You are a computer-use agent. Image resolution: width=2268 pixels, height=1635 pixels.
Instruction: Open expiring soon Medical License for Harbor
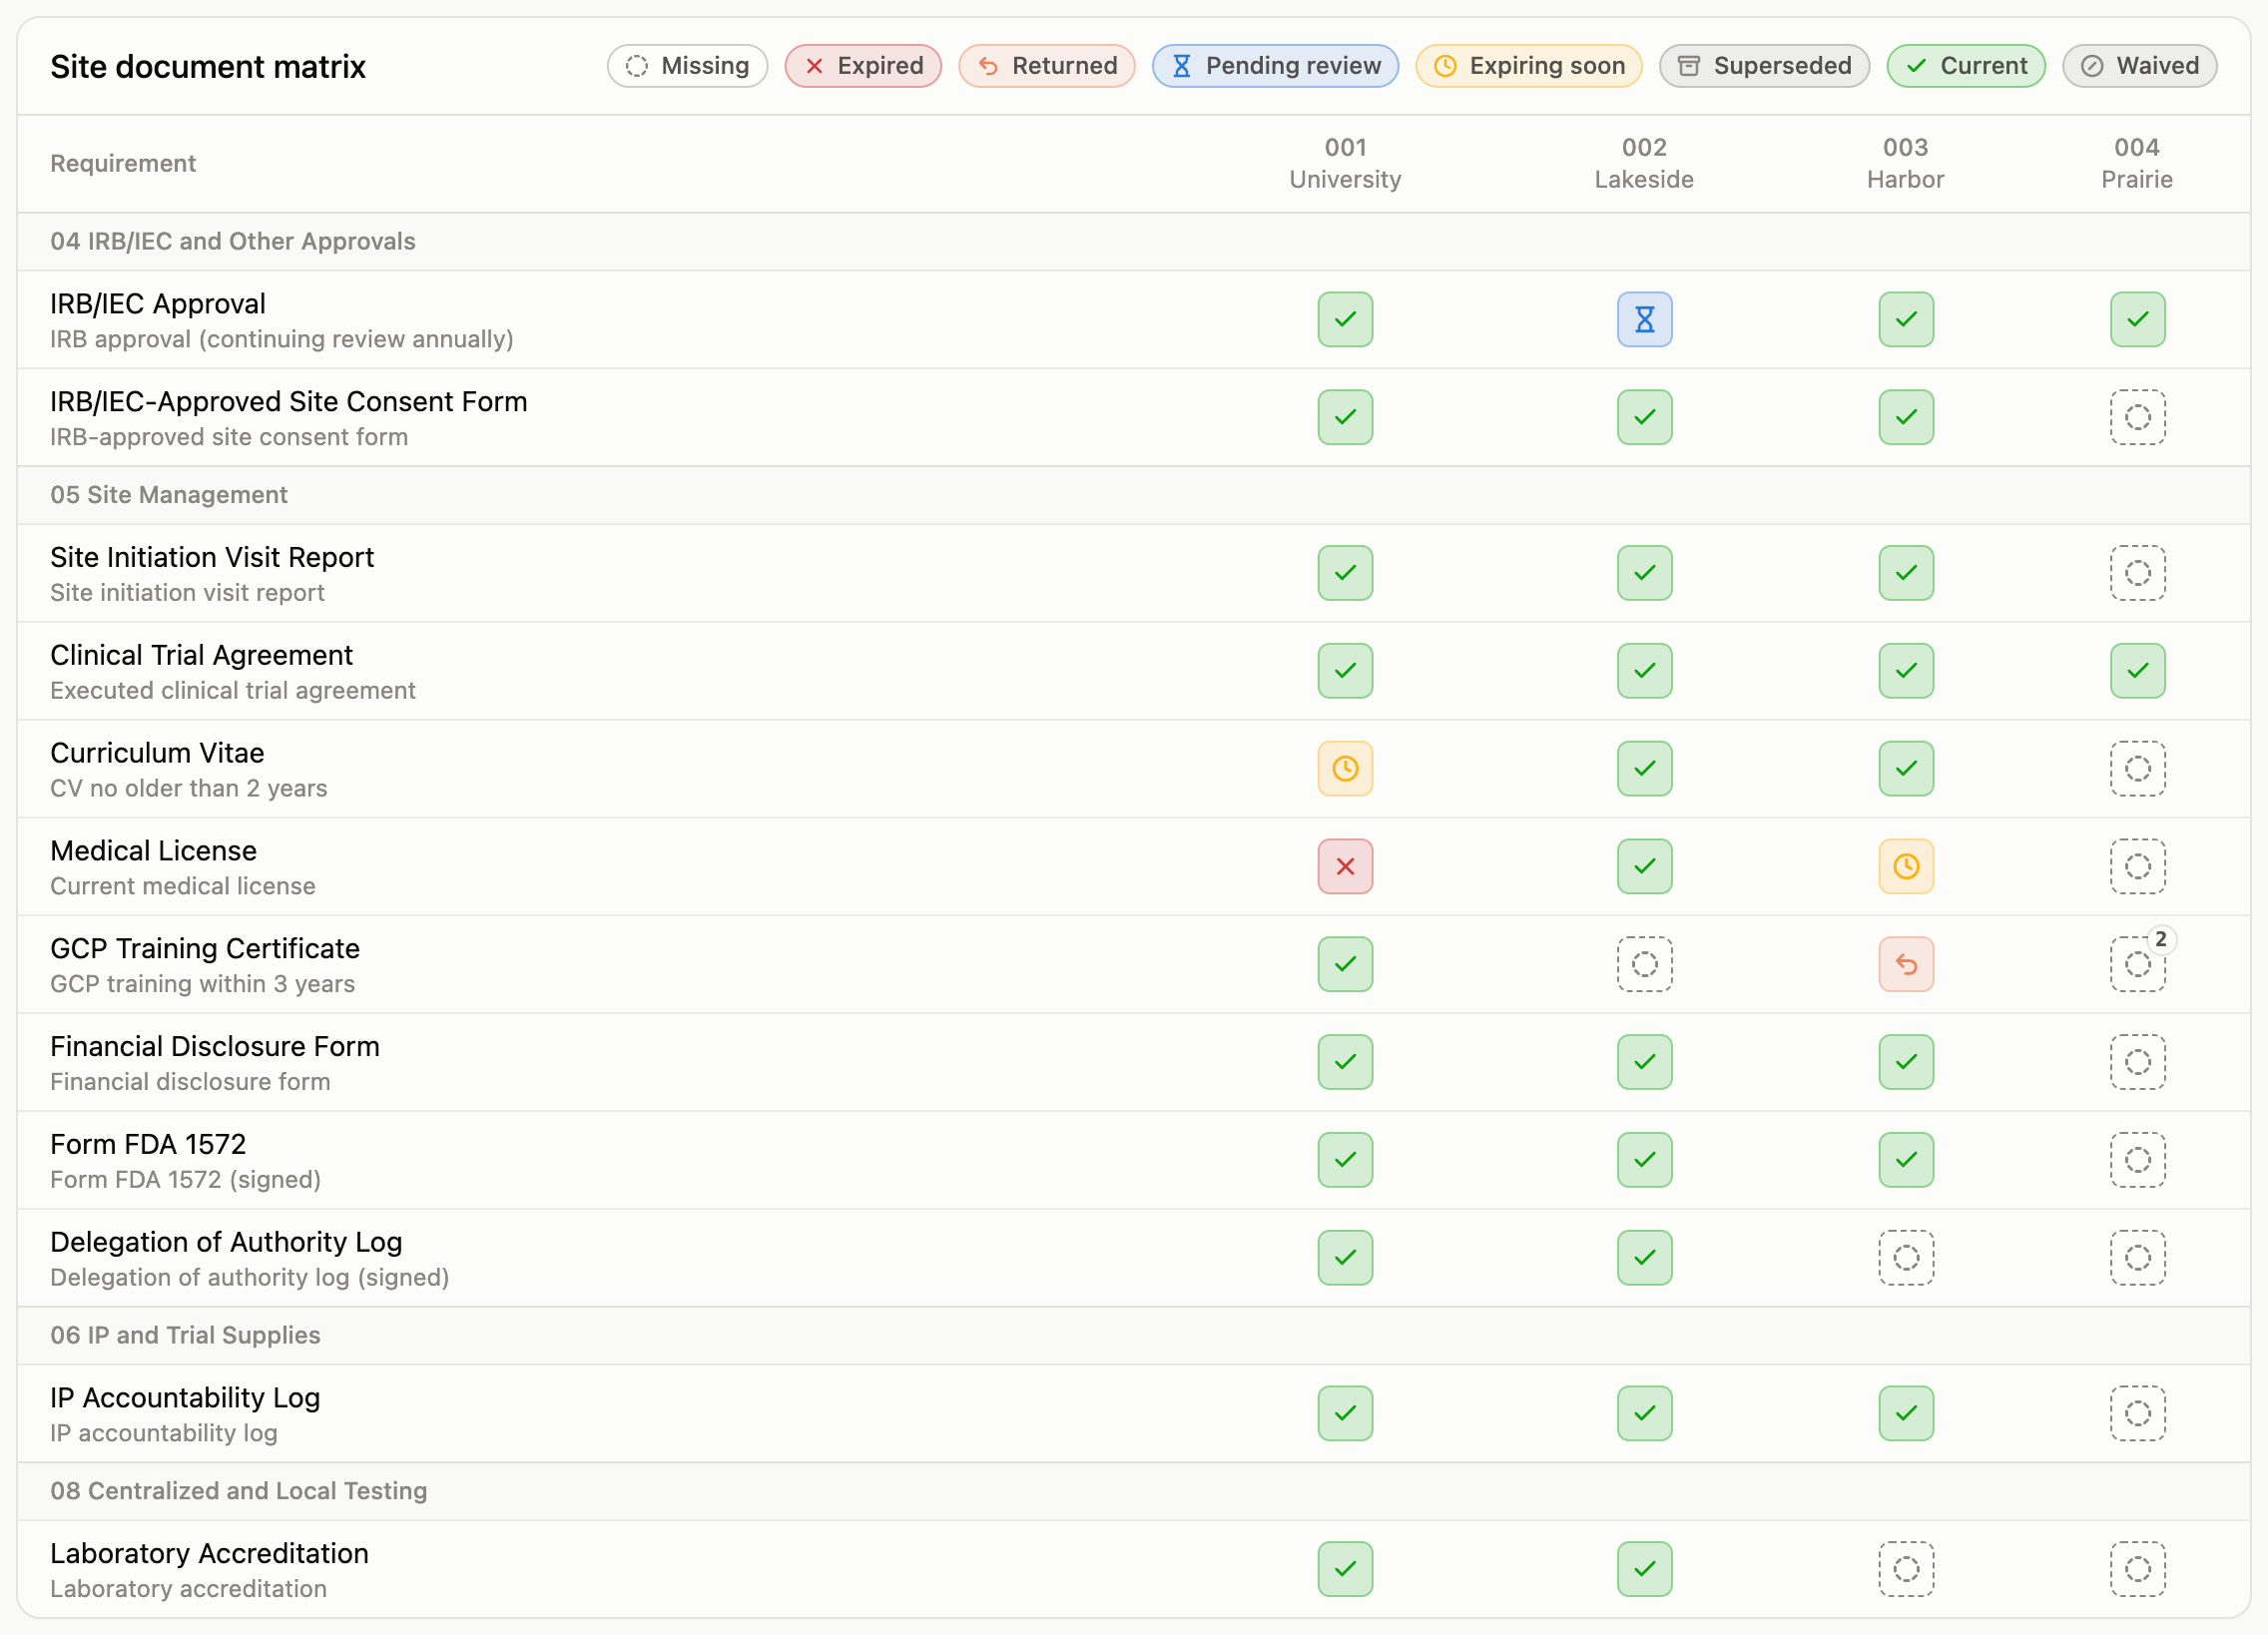click(x=1906, y=867)
